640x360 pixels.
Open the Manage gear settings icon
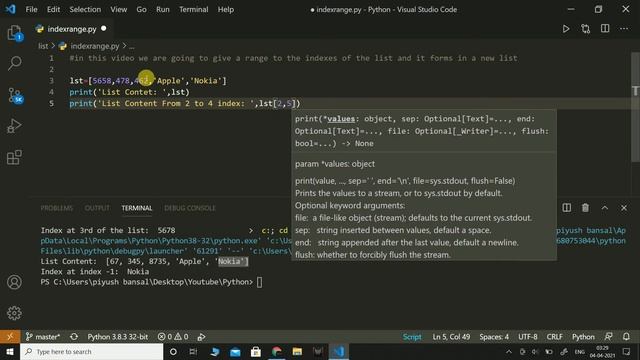point(14,313)
